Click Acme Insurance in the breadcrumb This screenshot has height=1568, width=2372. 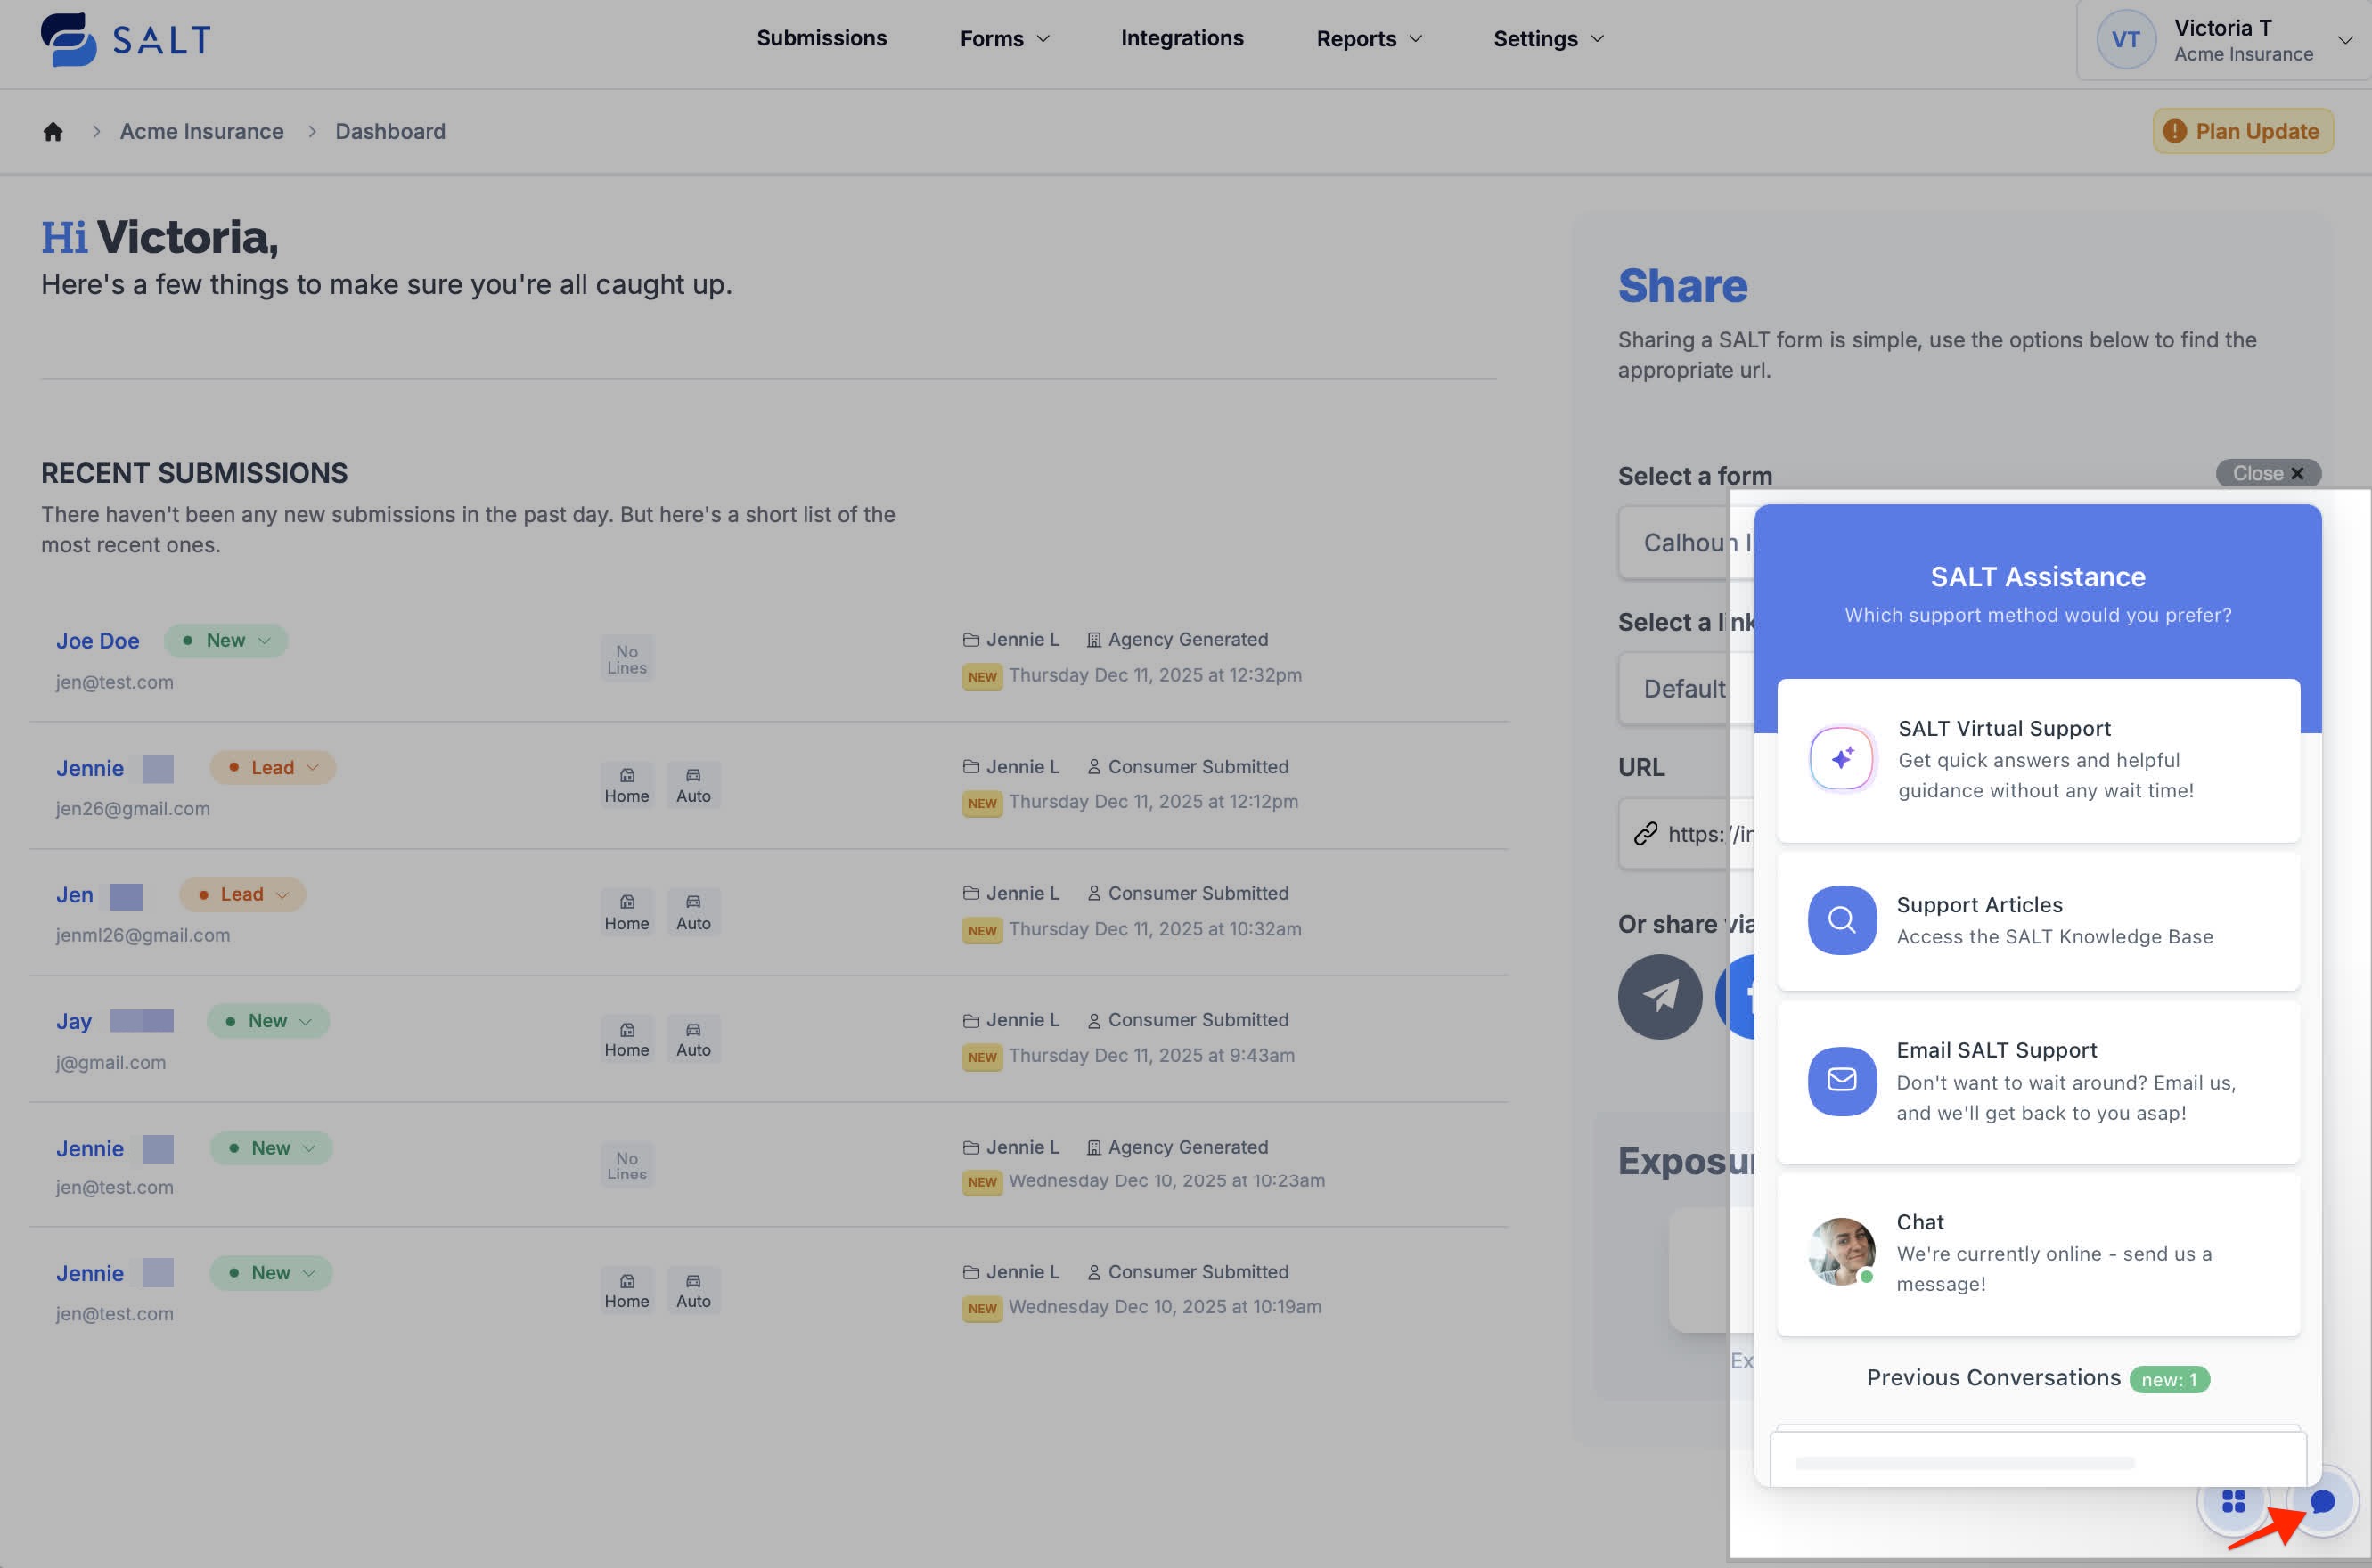(x=202, y=131)
